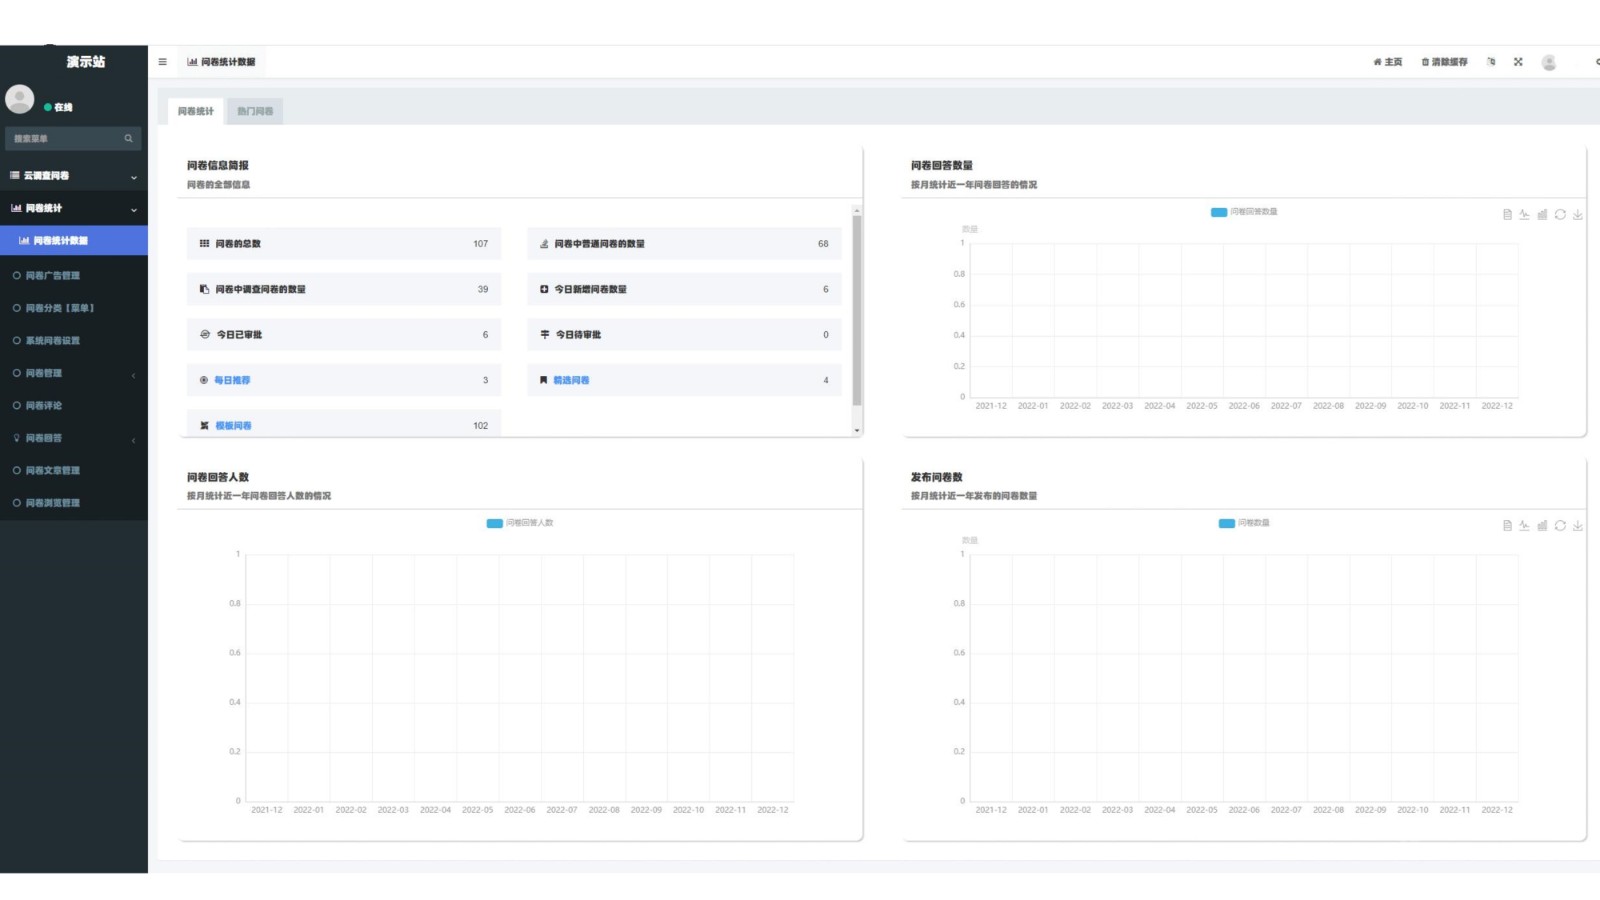Click the language switch icon in top bar

coord(1491,62)
